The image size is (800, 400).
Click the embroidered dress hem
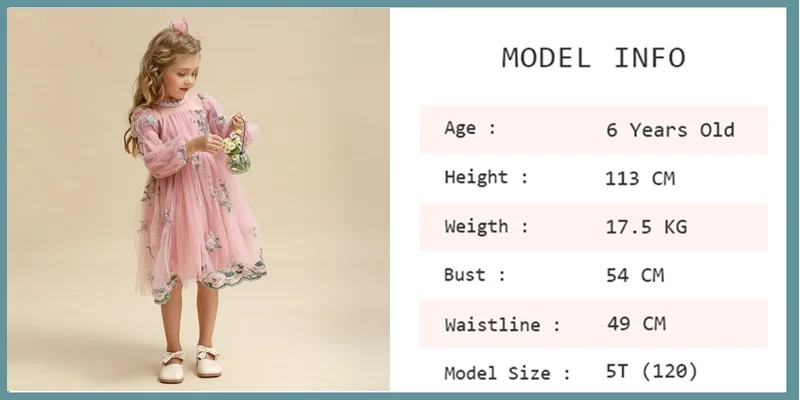point(209,280)
